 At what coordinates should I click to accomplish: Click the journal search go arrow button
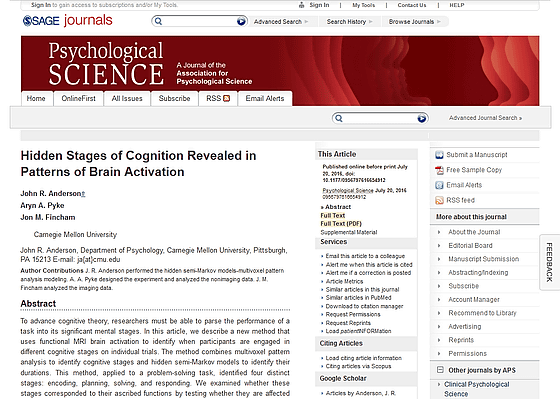422,118
